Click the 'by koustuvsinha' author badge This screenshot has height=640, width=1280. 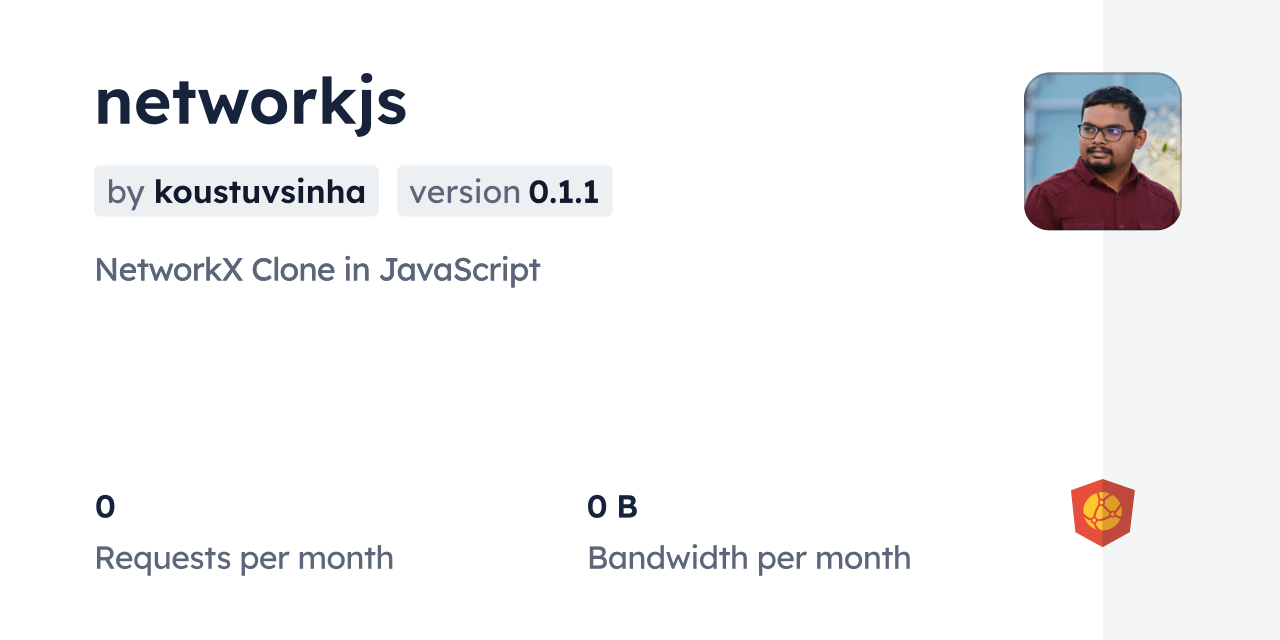[236, 191]
